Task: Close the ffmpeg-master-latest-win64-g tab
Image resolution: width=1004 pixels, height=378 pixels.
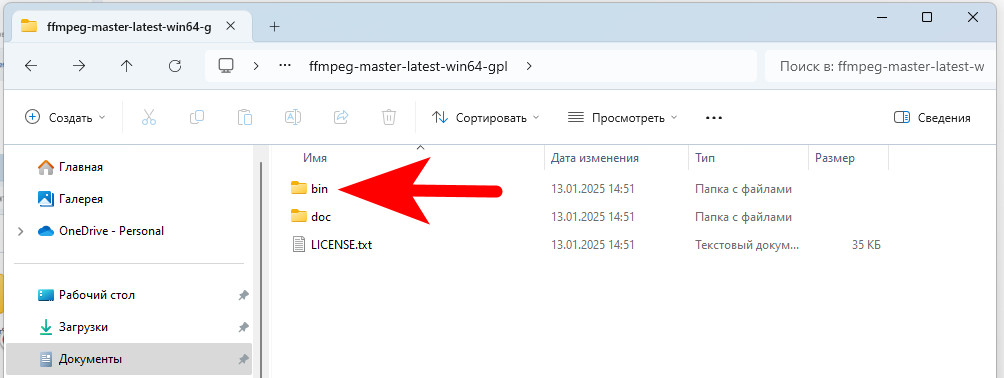Action: click(x=232, y=26)
